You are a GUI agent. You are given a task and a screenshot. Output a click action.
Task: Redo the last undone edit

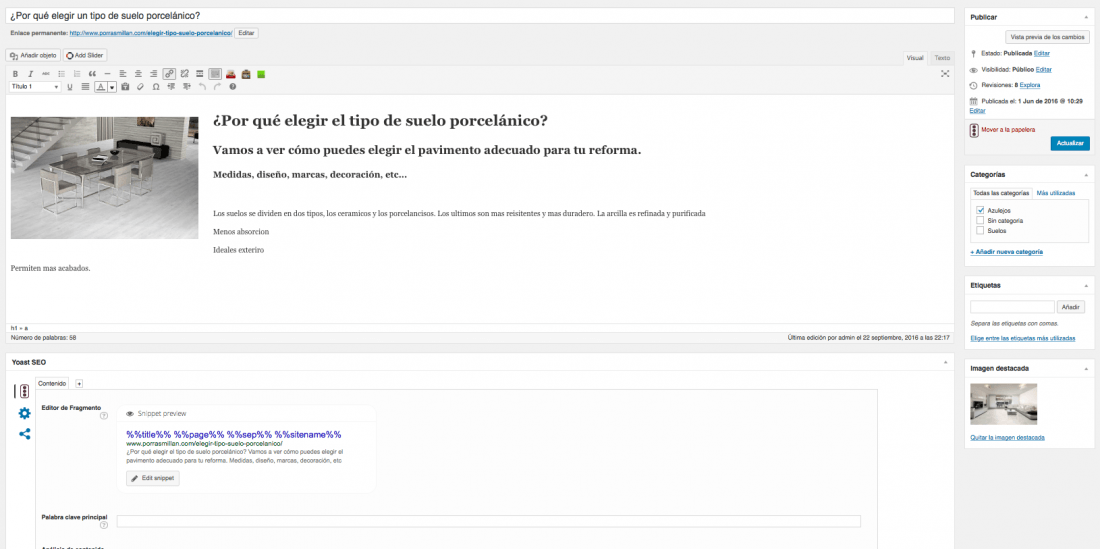[x=217, y=86]
